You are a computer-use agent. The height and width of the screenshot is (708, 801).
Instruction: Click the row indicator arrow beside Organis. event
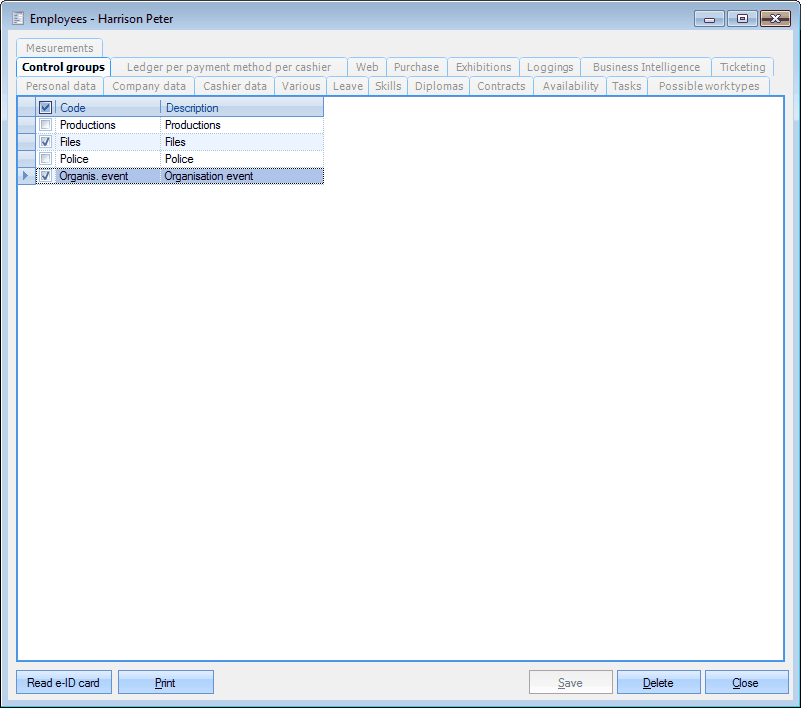[x=26, y=176]
